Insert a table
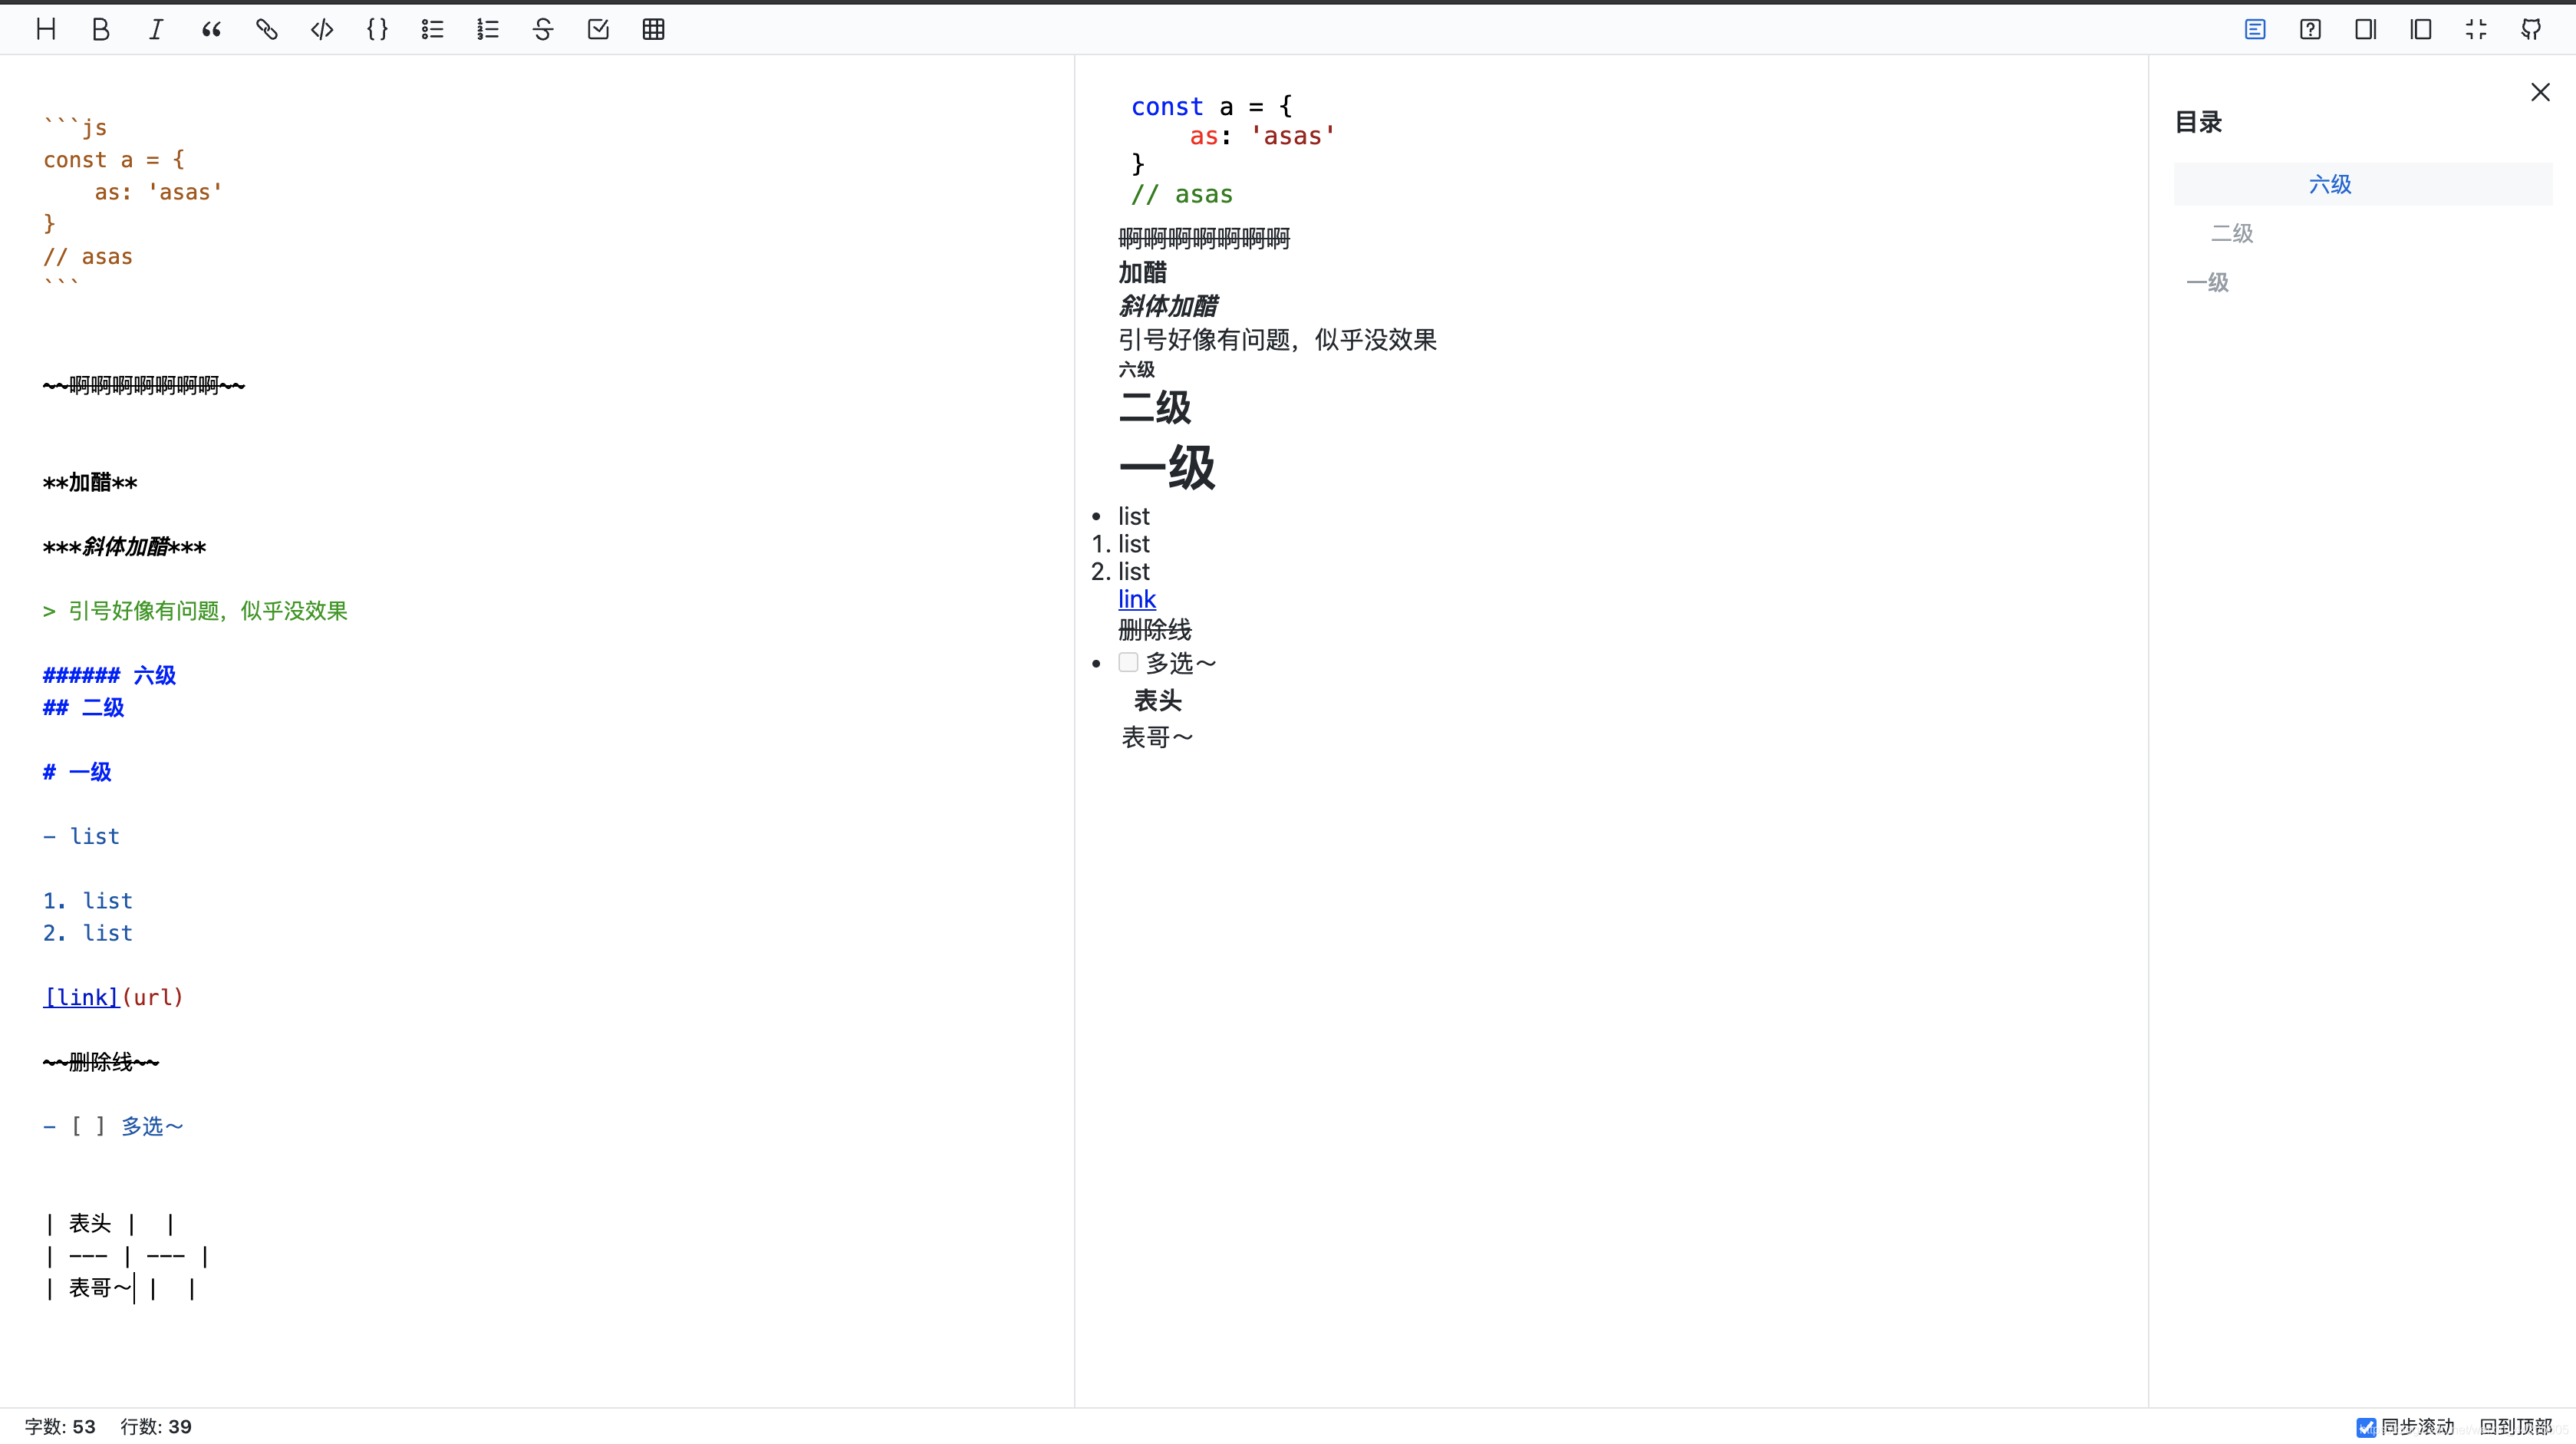The image size is (2576, 1444). pos(653,29)
